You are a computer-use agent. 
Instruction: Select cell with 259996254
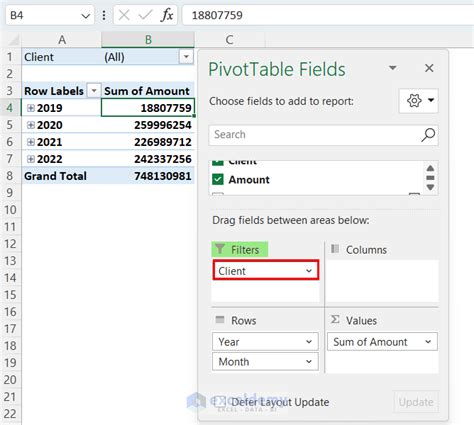(148, 125)
